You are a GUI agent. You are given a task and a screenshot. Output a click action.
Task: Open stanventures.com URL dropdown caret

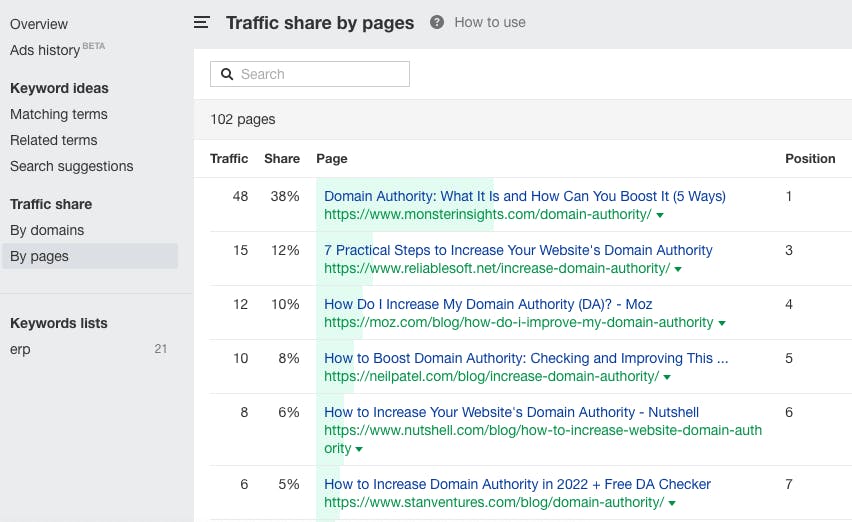(672, 503)
